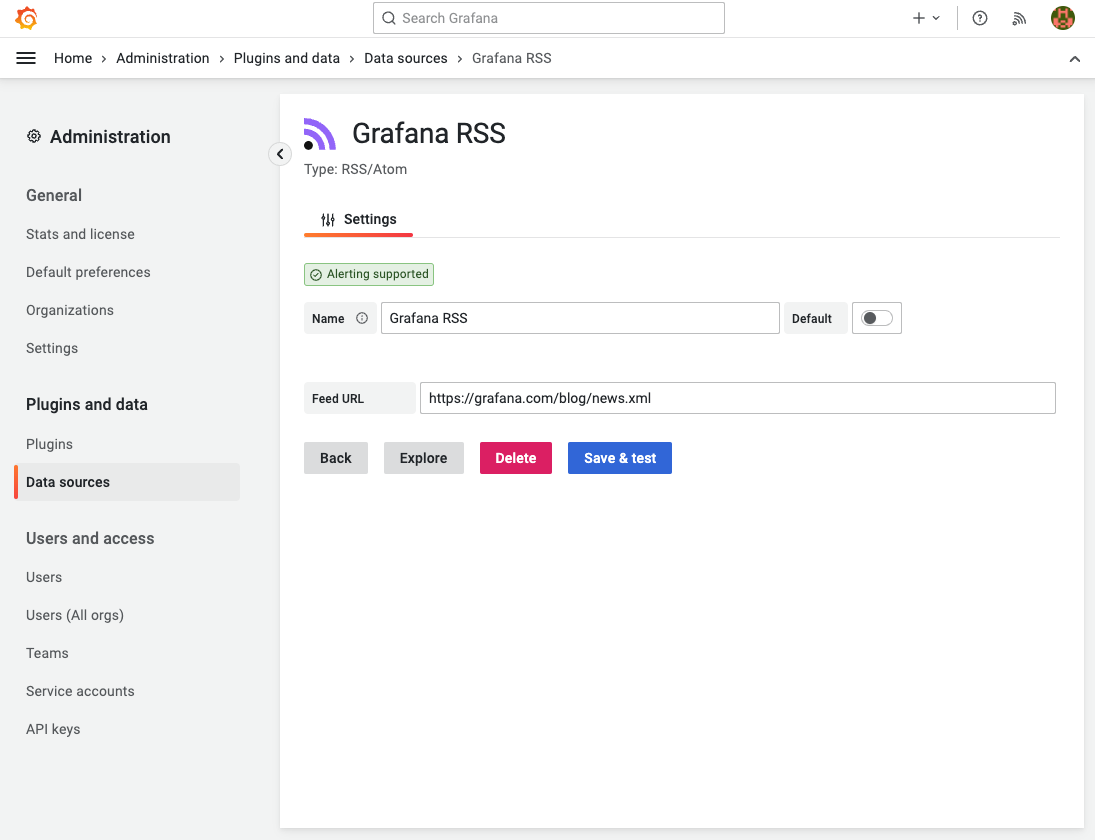Click the Back button
The height and width of the screenshot is (840, 1095).
[336, 458]
